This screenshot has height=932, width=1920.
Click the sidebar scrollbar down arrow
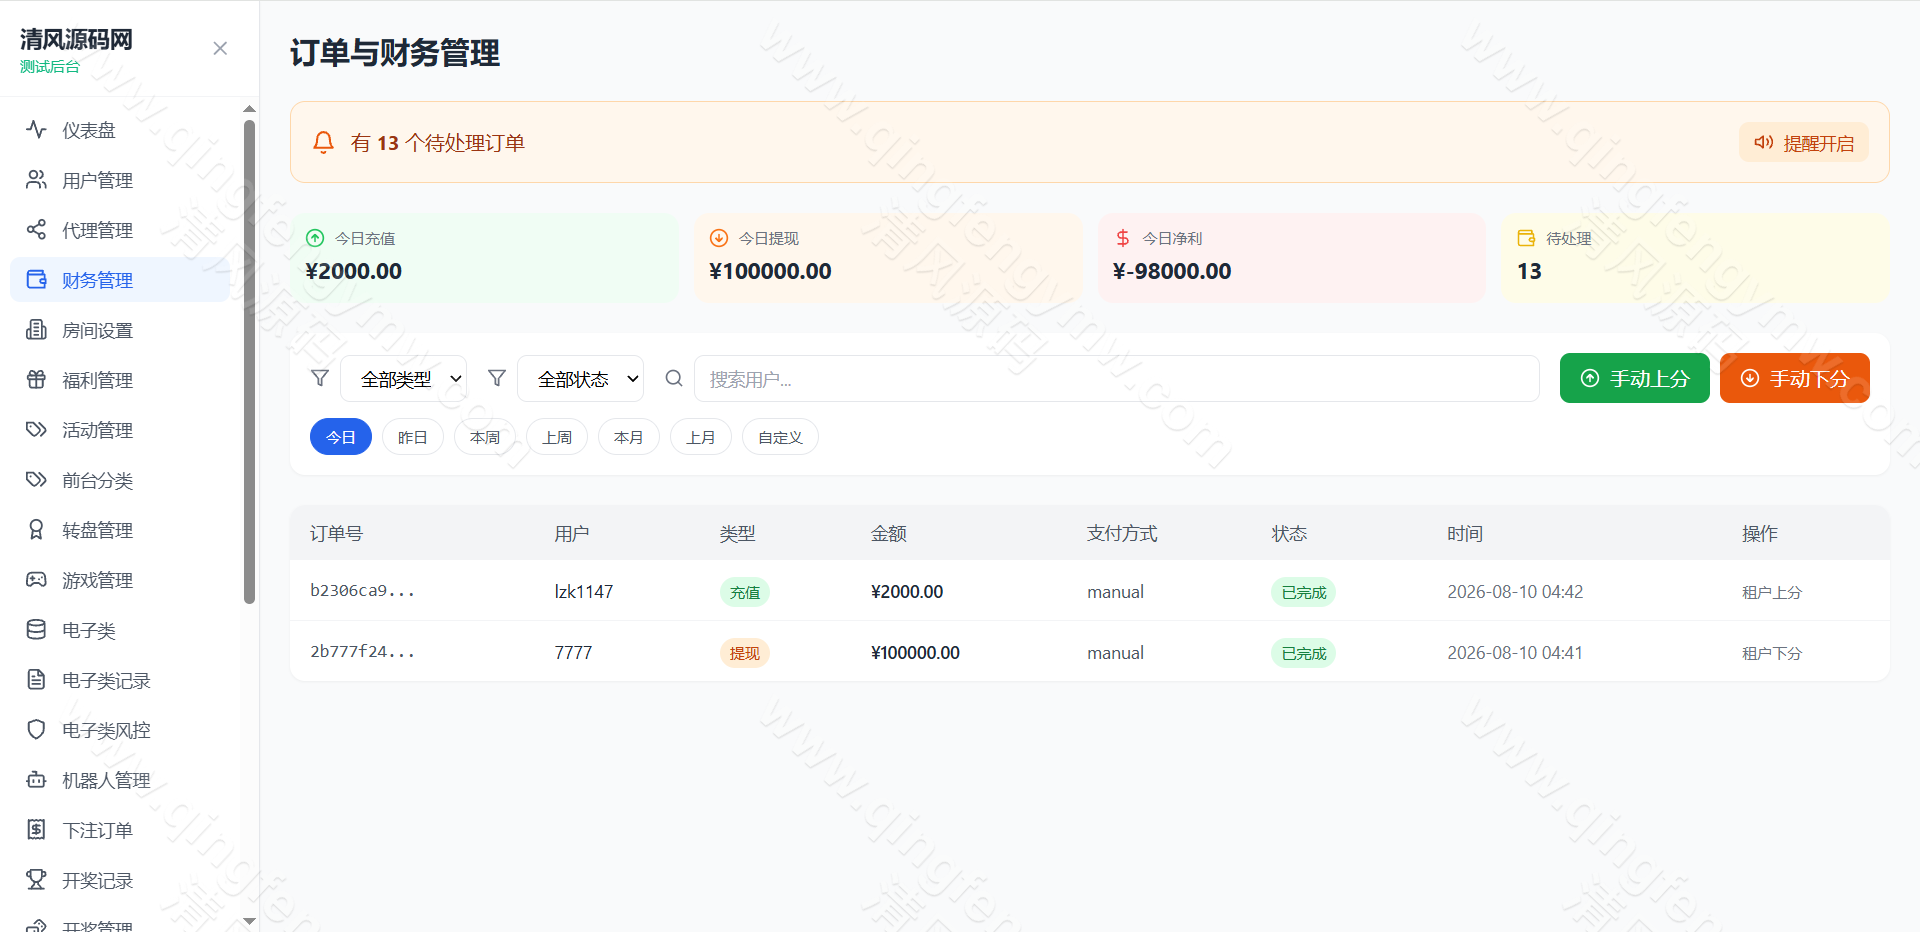[x=249, y=921]
